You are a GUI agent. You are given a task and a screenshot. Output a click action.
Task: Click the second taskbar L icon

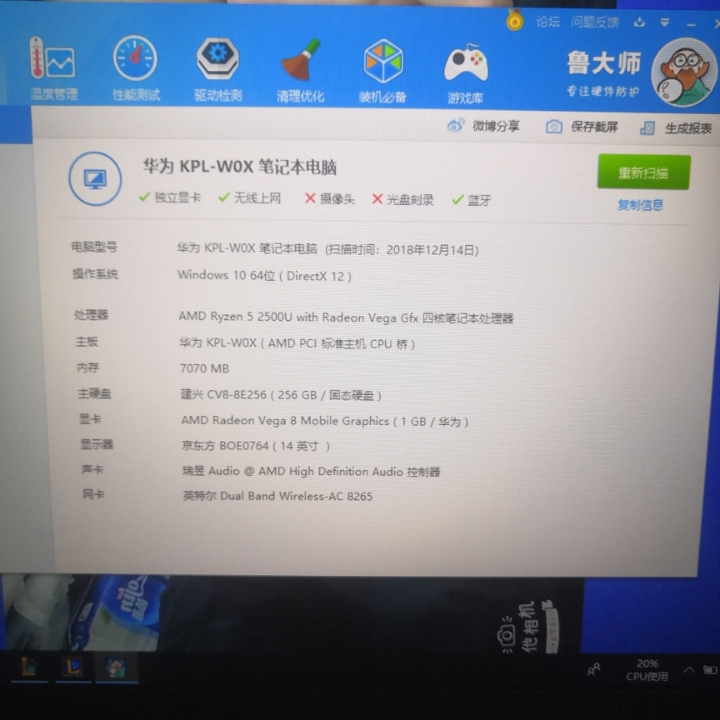click(x=73, y=667)
